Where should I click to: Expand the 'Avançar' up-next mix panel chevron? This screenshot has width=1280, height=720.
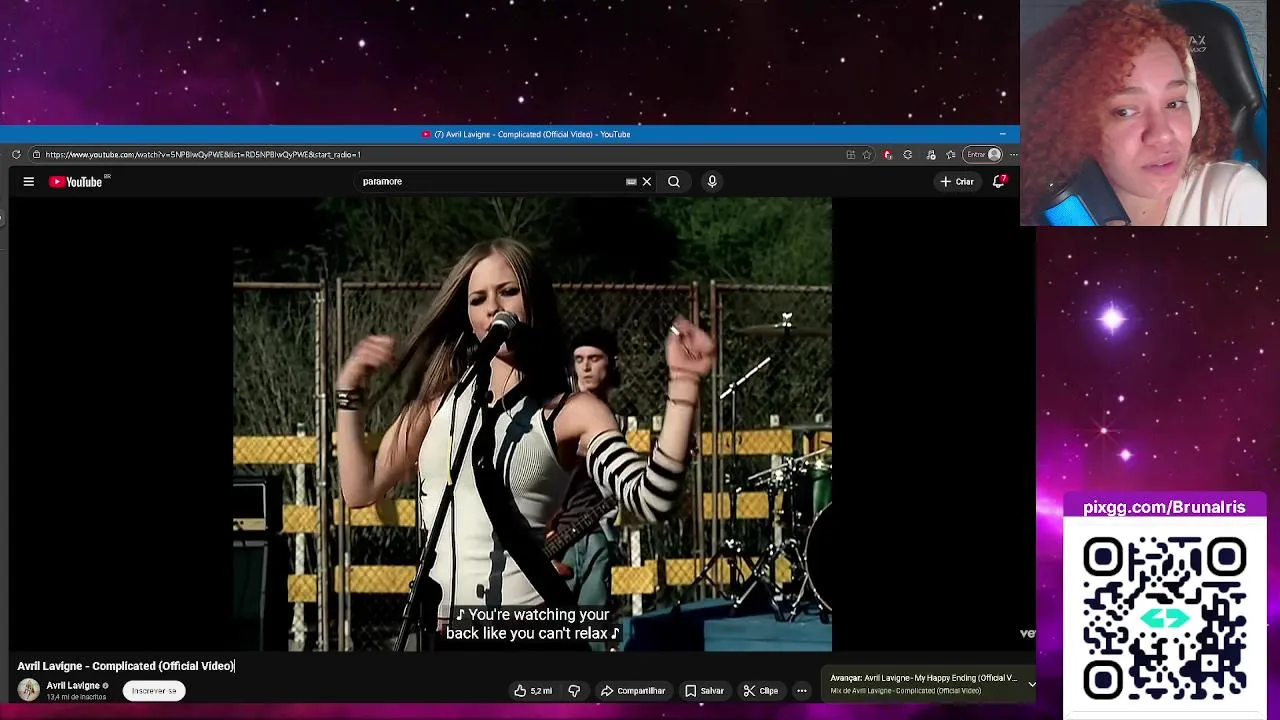(1032, 685)
